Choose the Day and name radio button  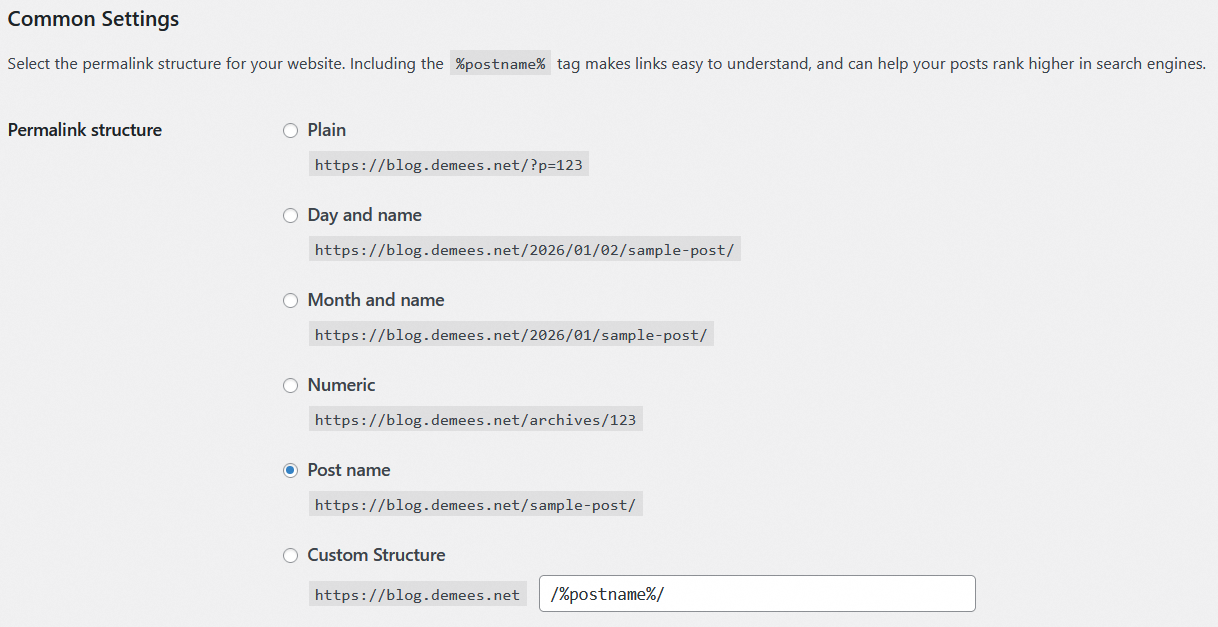(x=290, y=216)
